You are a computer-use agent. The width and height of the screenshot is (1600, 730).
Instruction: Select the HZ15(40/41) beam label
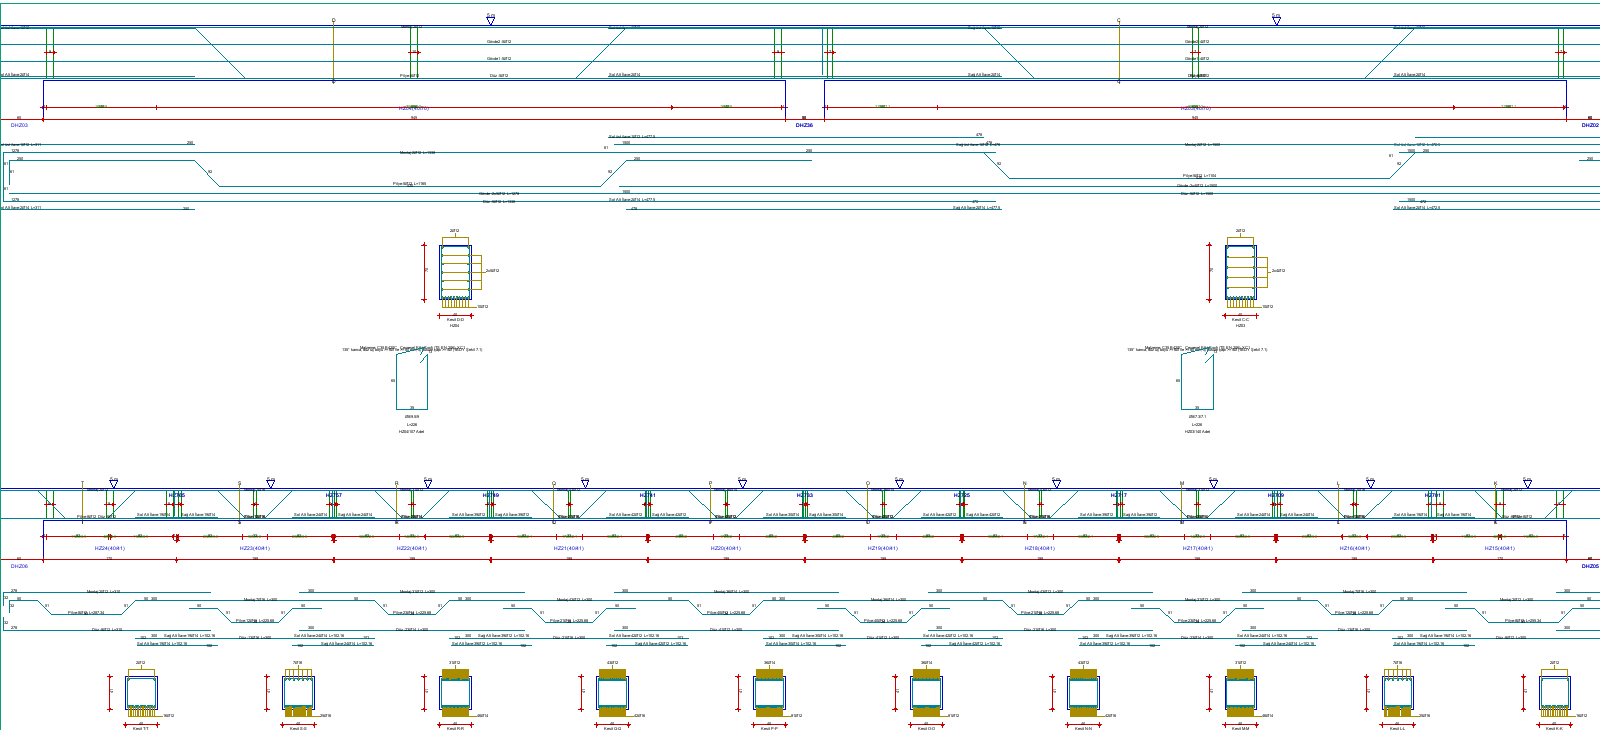click(1500, 548)
